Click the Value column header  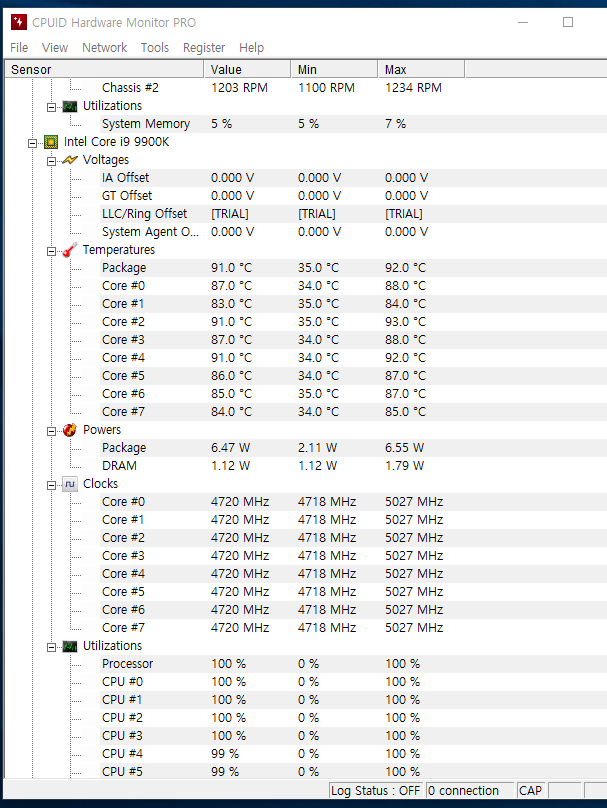248,70
